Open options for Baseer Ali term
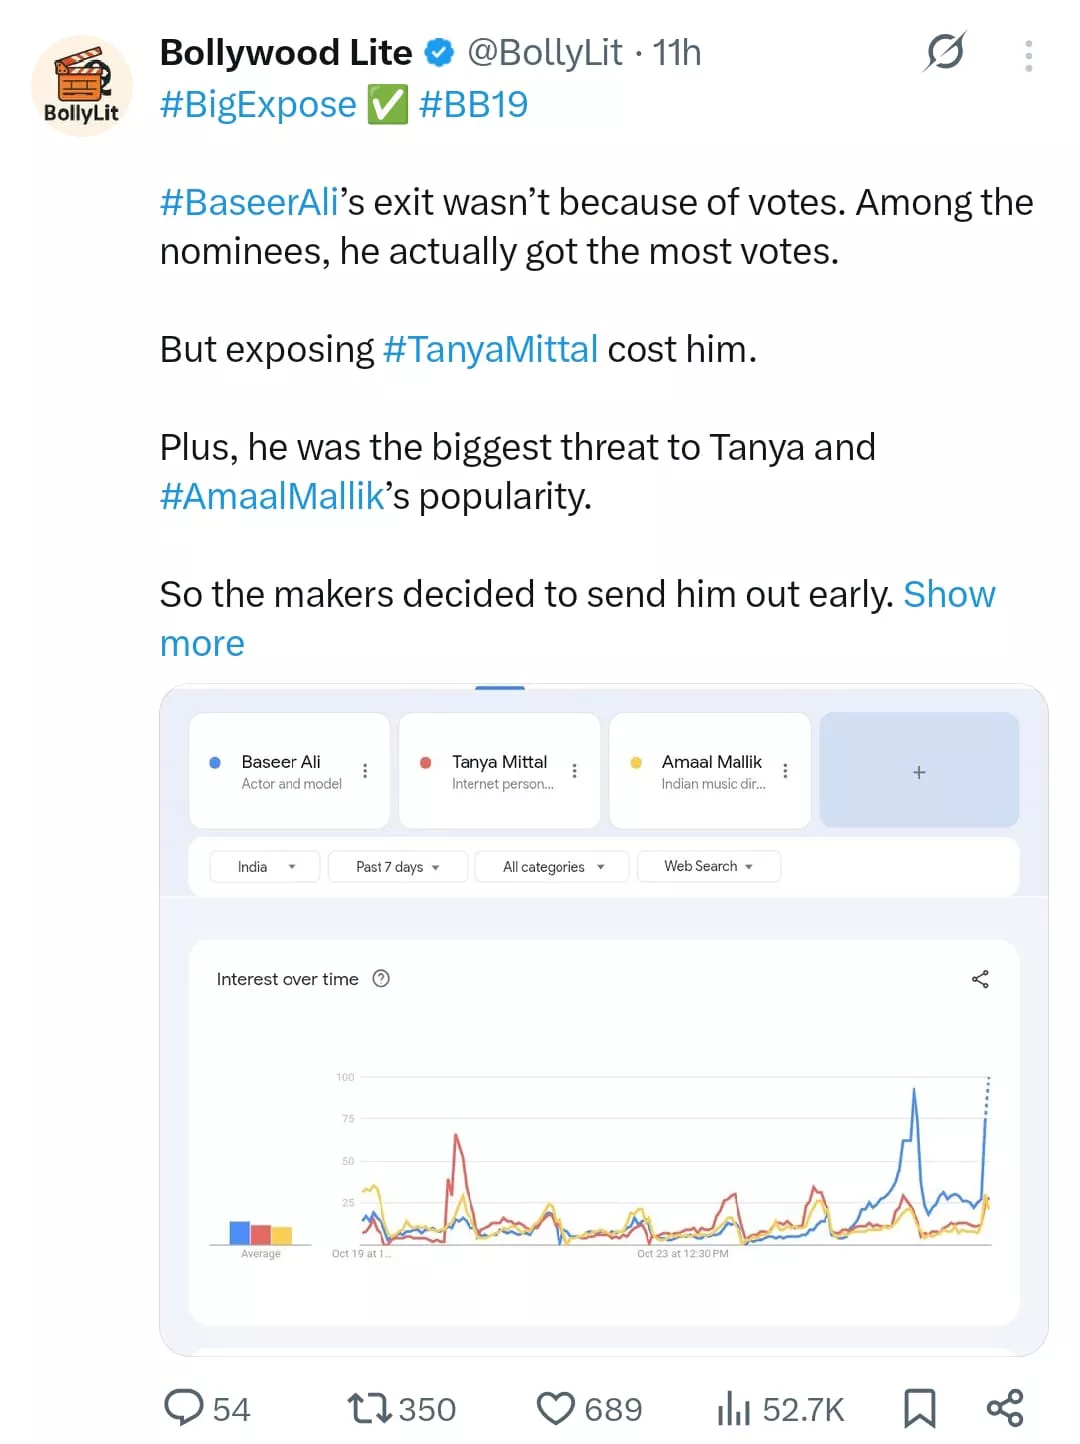This screenshot has height=1444, width=1080. pos(365,771)
